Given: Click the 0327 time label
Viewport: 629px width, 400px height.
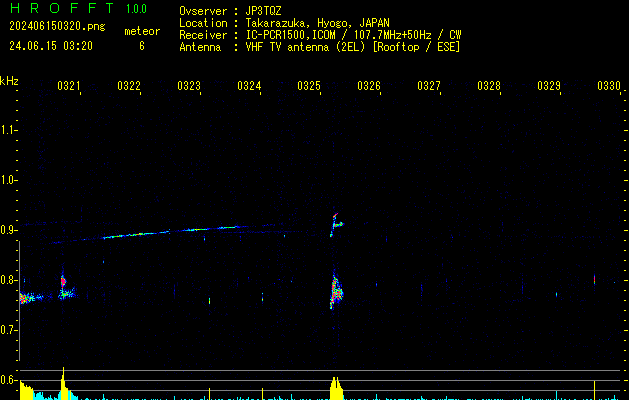Looking at the screenshot, I should (429, 87).
